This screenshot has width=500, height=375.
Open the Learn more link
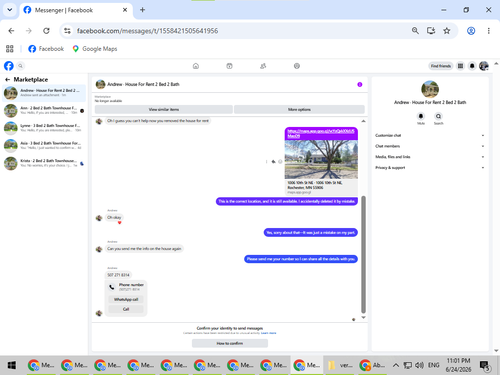click(x=268, y=333)
